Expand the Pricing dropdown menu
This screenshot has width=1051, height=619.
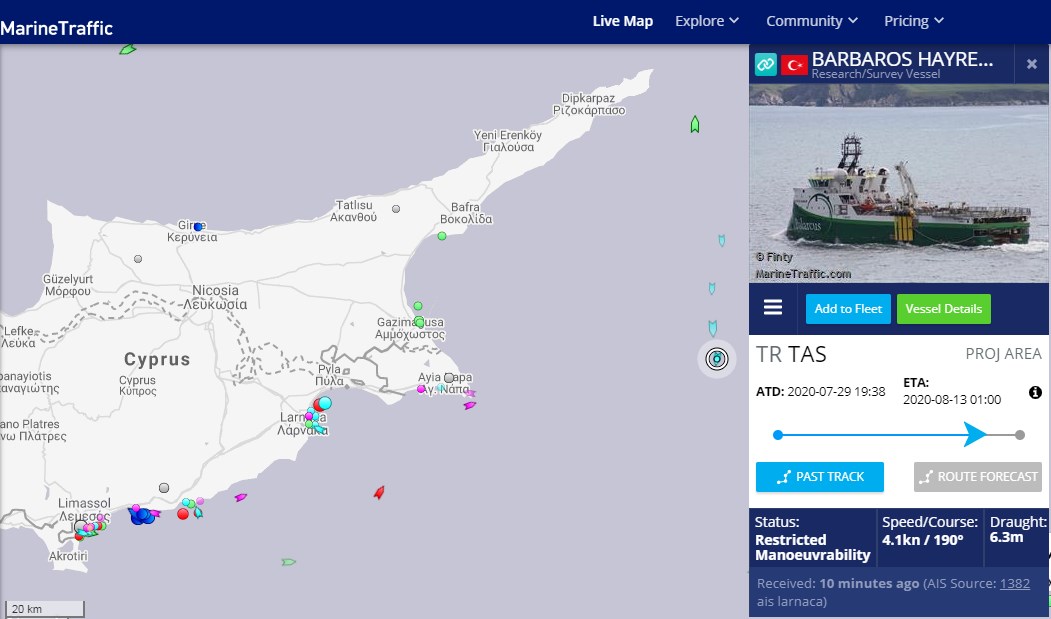point(914,21)
